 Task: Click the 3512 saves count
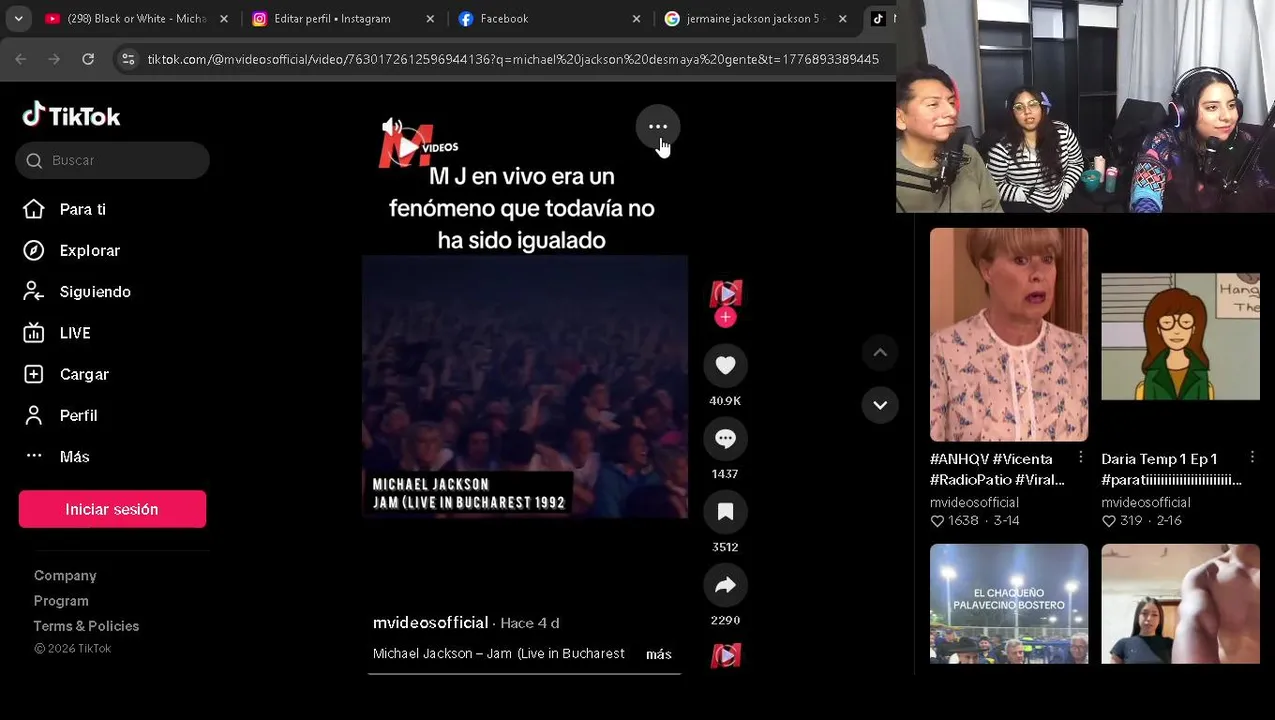[x=725, y=547]
